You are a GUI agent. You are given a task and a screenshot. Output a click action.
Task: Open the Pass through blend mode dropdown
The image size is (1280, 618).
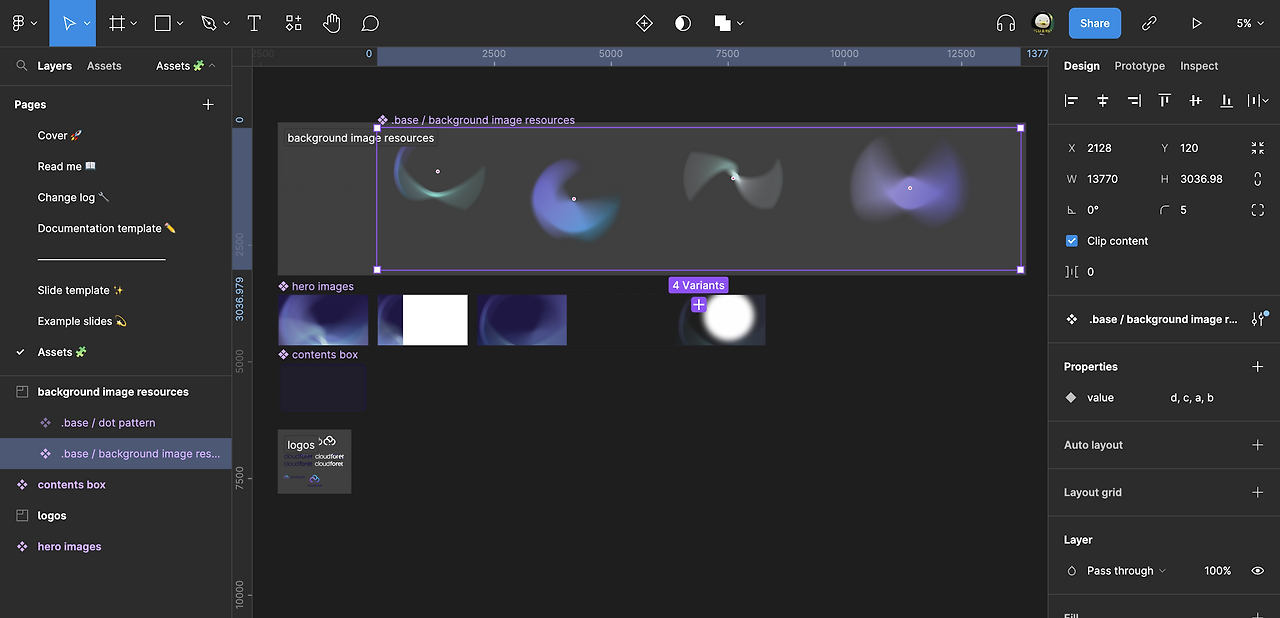click(x=1126, y=571)
